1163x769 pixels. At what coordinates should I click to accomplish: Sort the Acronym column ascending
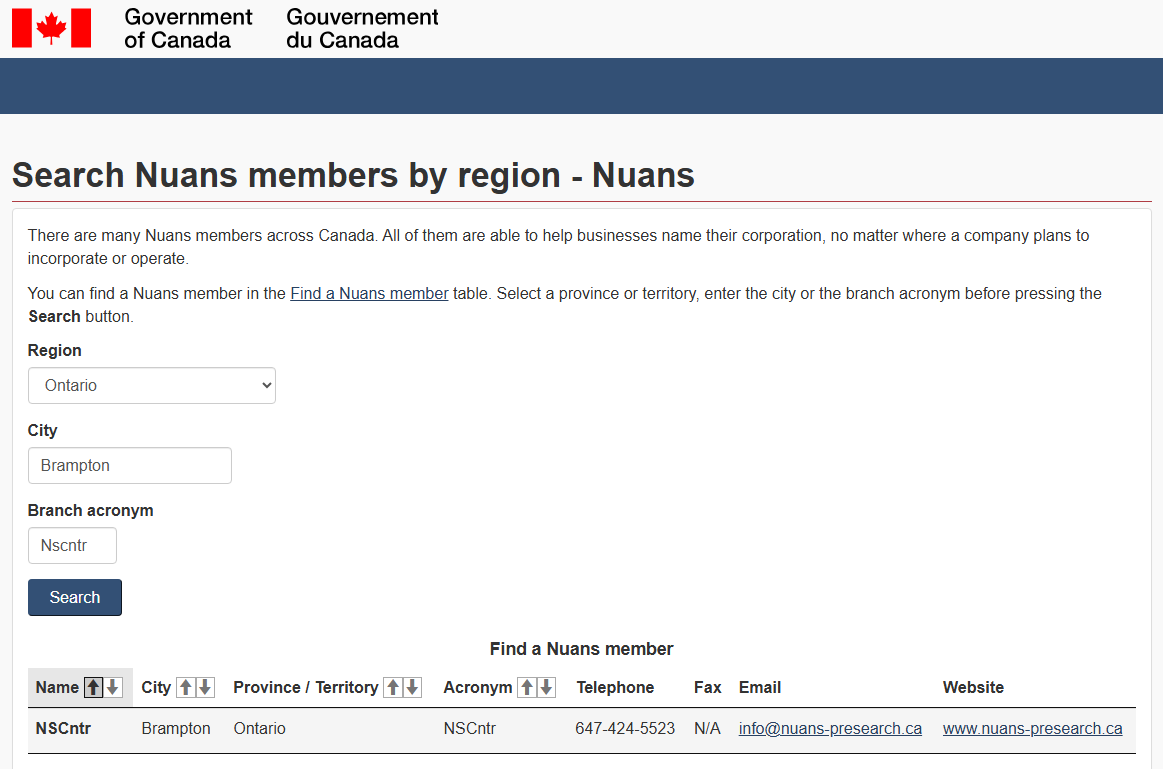coord(526,688)
